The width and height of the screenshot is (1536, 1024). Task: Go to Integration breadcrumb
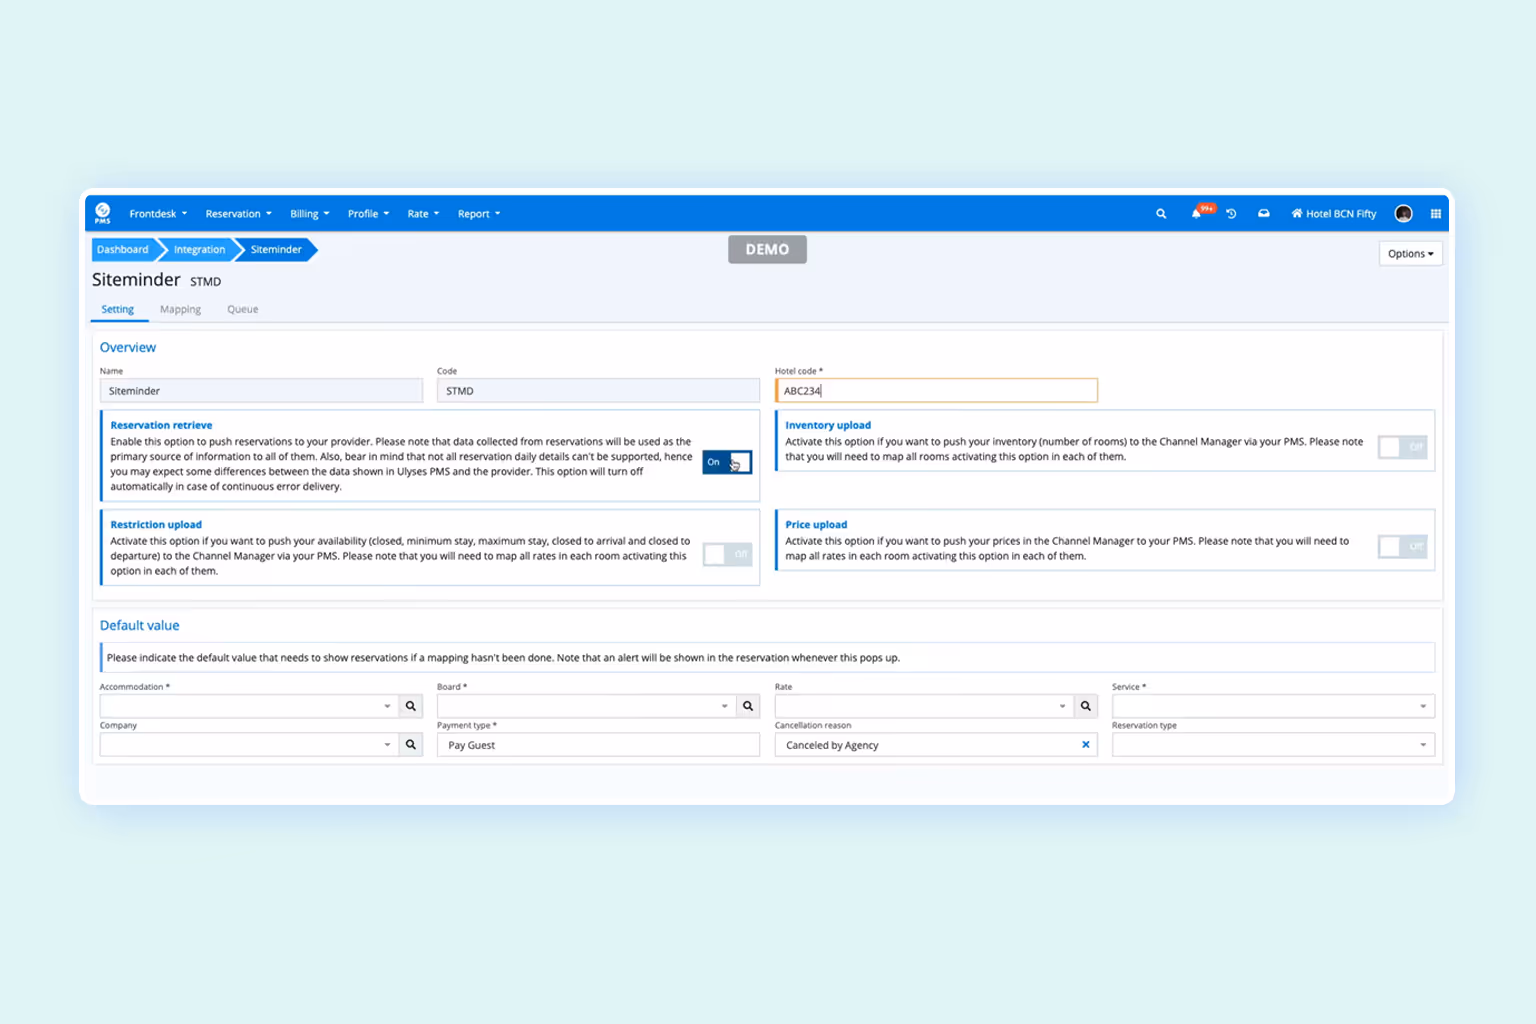199,250
